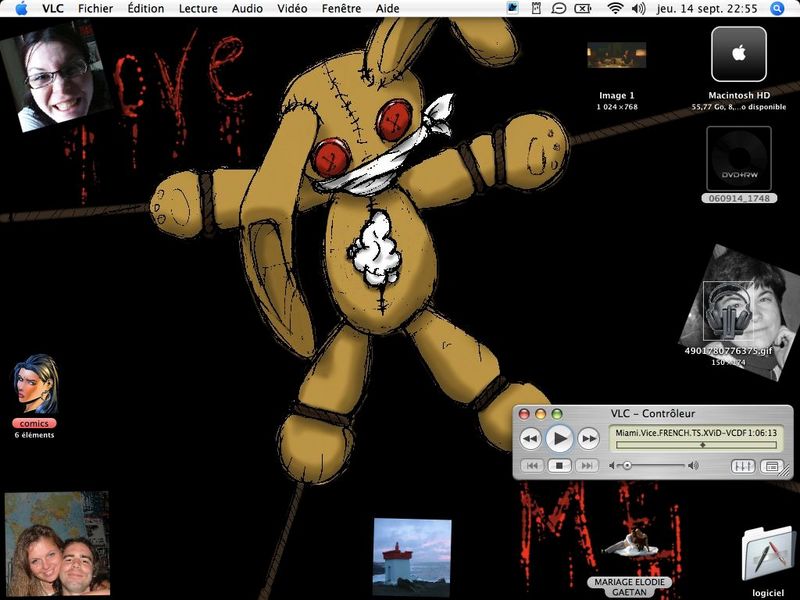
Task: Show the VLC playlist window
Action: (x=771, y=466)
